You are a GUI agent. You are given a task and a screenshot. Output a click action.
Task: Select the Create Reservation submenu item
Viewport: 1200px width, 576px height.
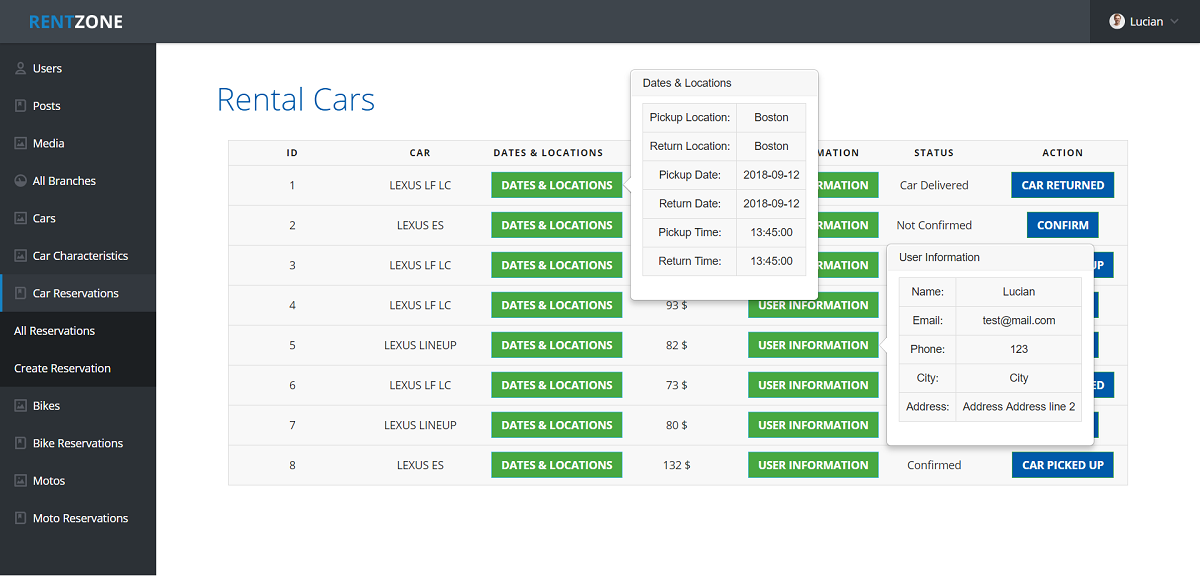click(62, 368)
